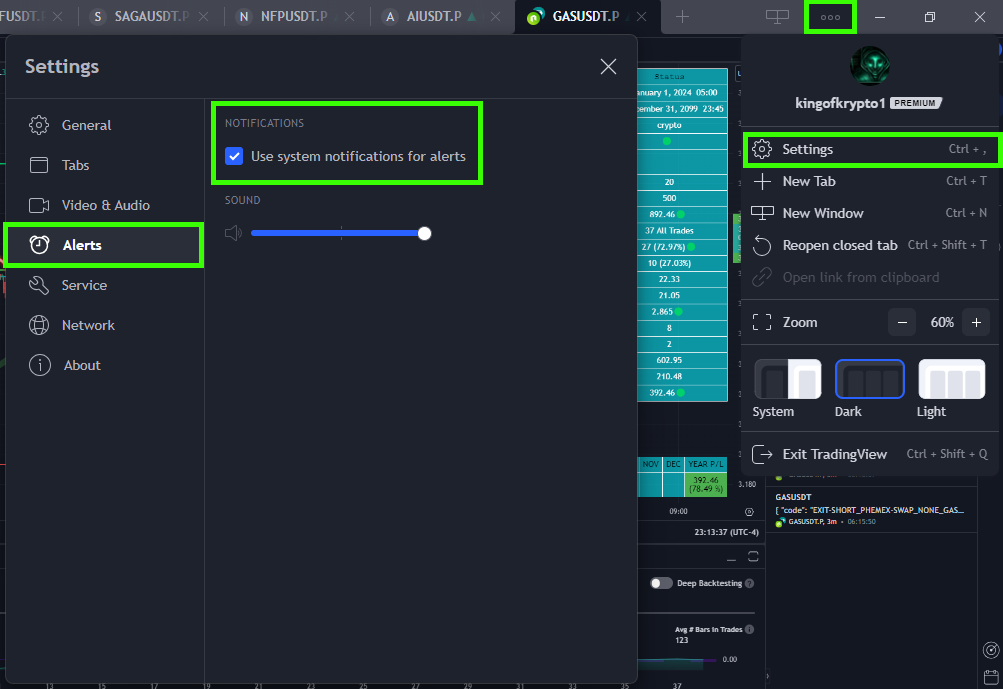Screen dimensions: 1003x689
Task: Increase zoom with the plus button
Action: [975, 322]
